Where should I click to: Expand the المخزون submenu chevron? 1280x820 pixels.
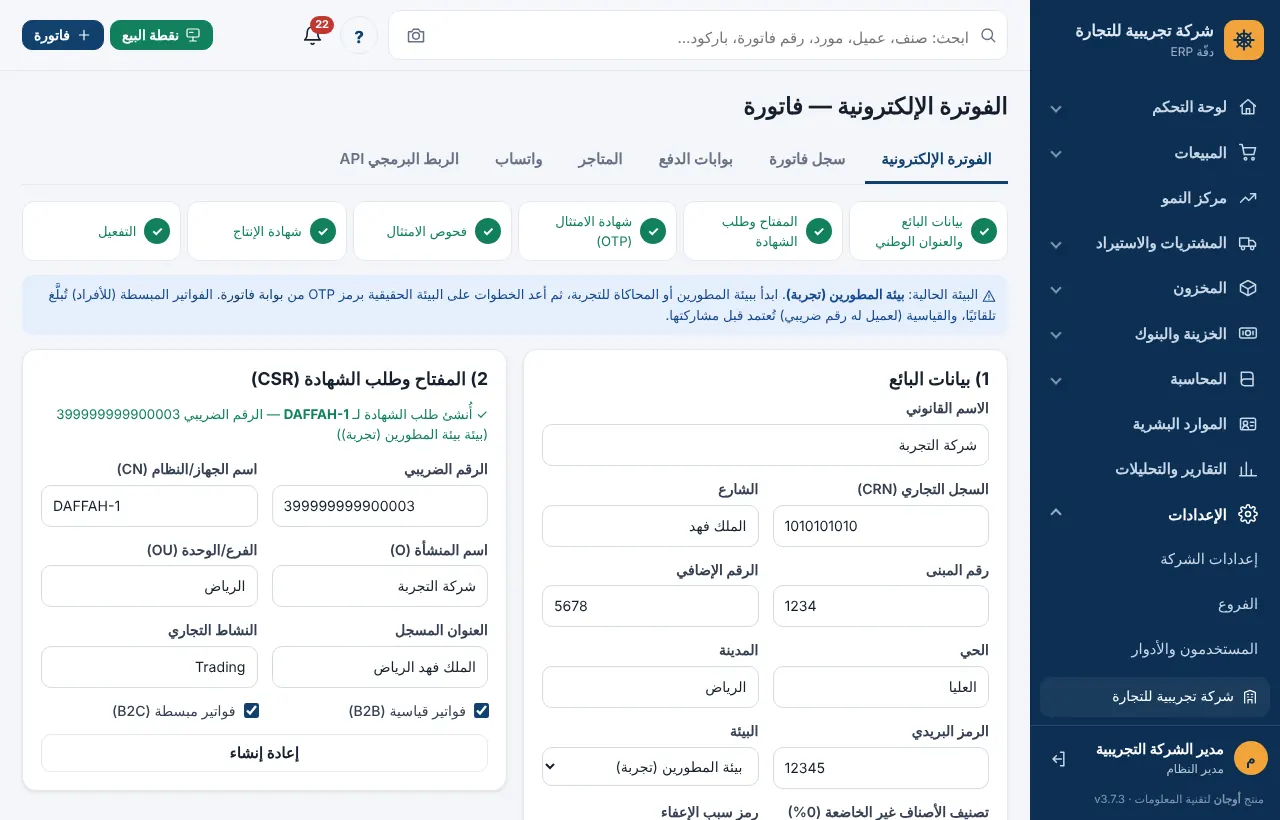(x=1056, y=289)
